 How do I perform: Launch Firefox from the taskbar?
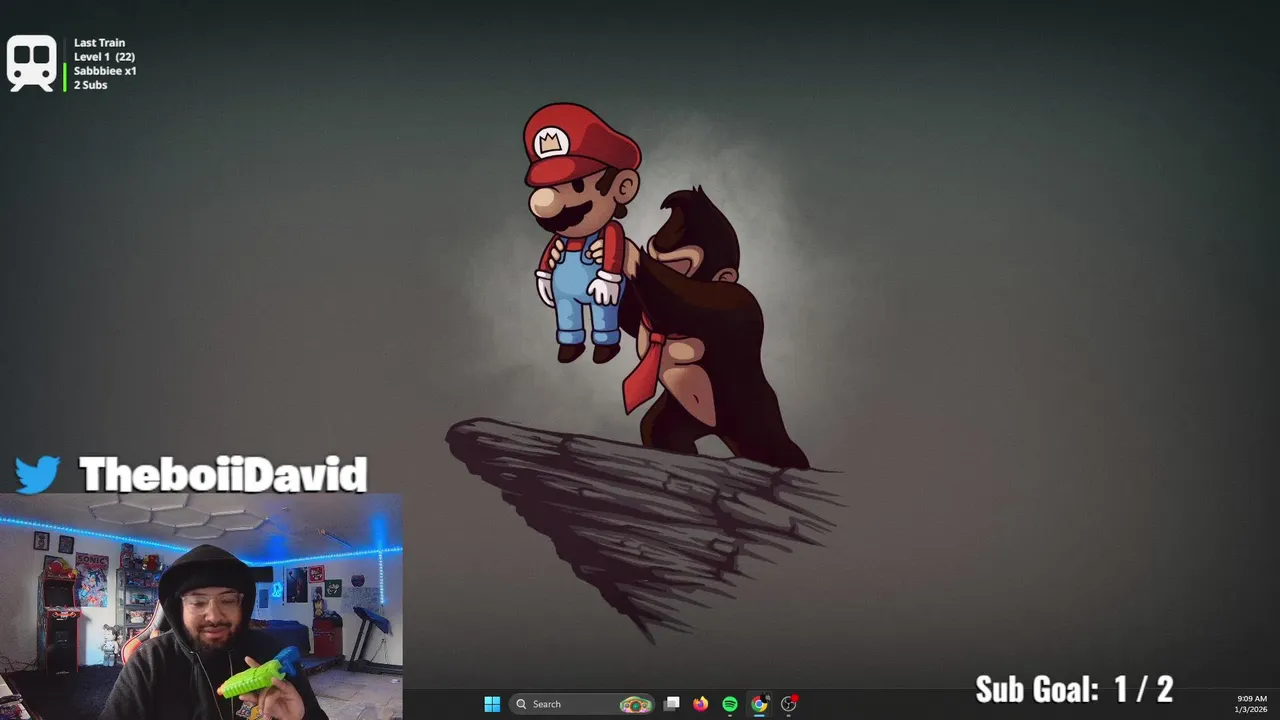pos(701,704)
